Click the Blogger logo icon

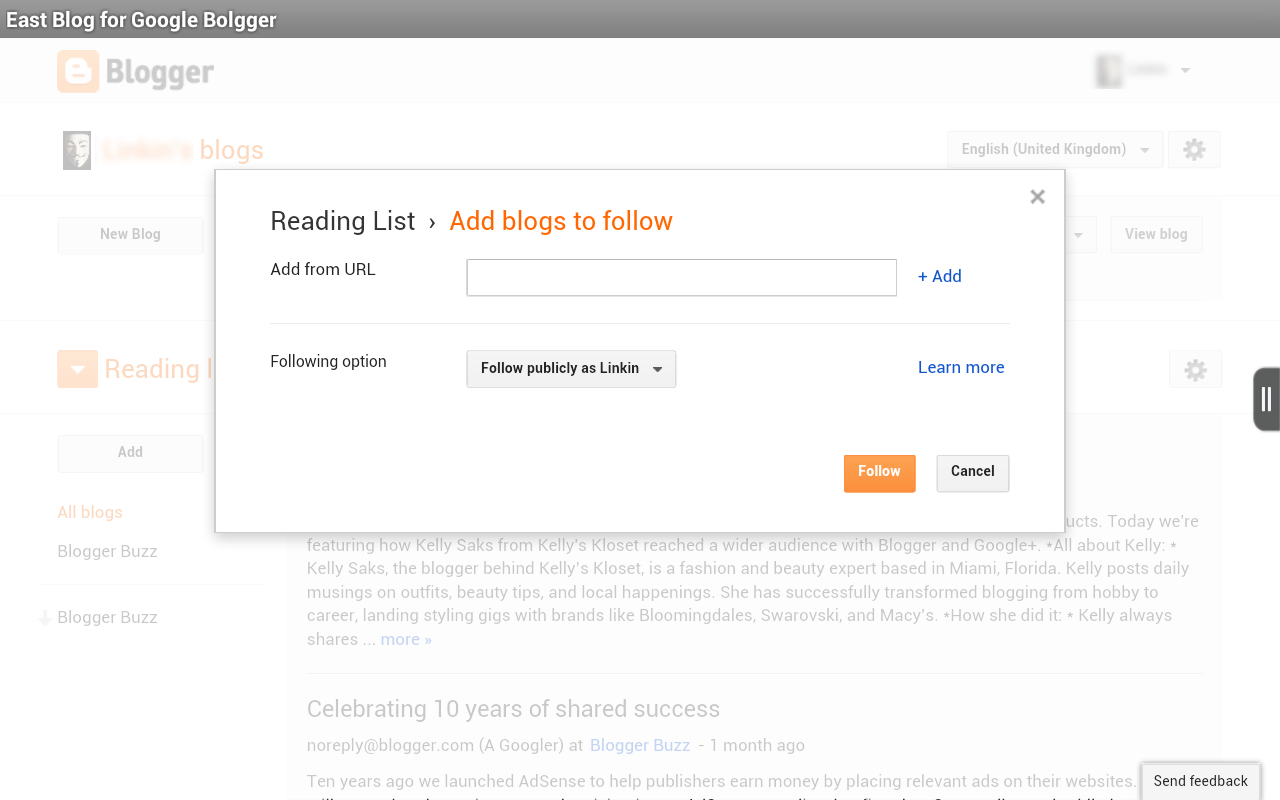coord(78,72)
